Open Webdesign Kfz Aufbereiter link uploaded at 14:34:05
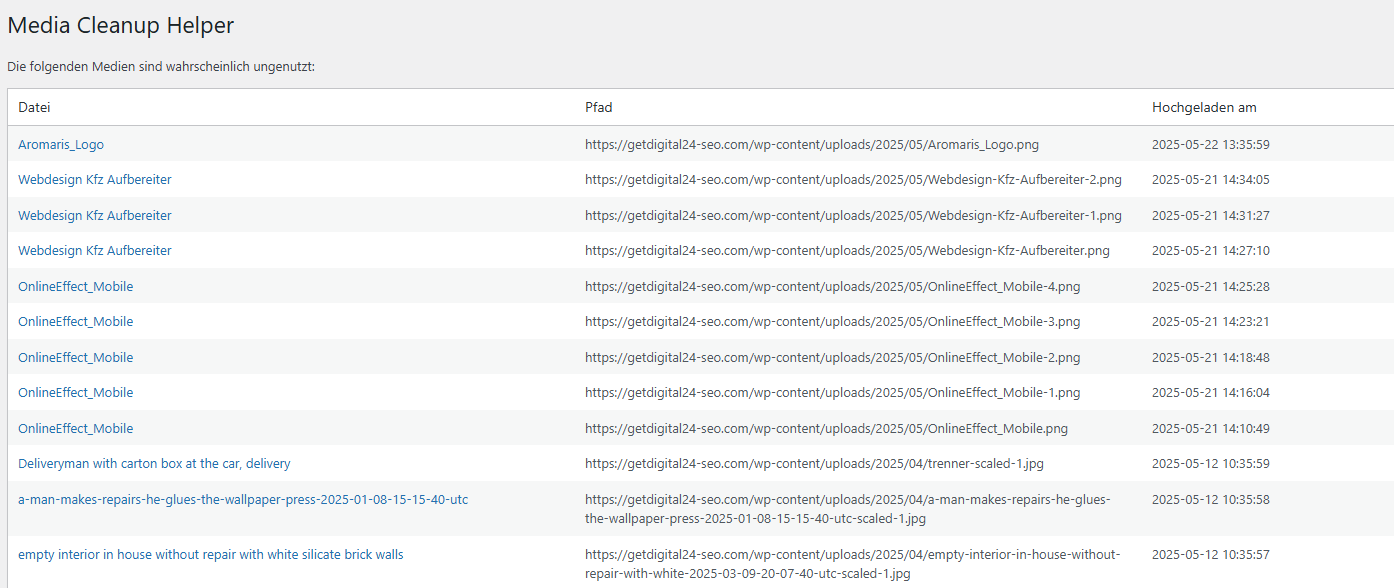 (x=95, y=180)
